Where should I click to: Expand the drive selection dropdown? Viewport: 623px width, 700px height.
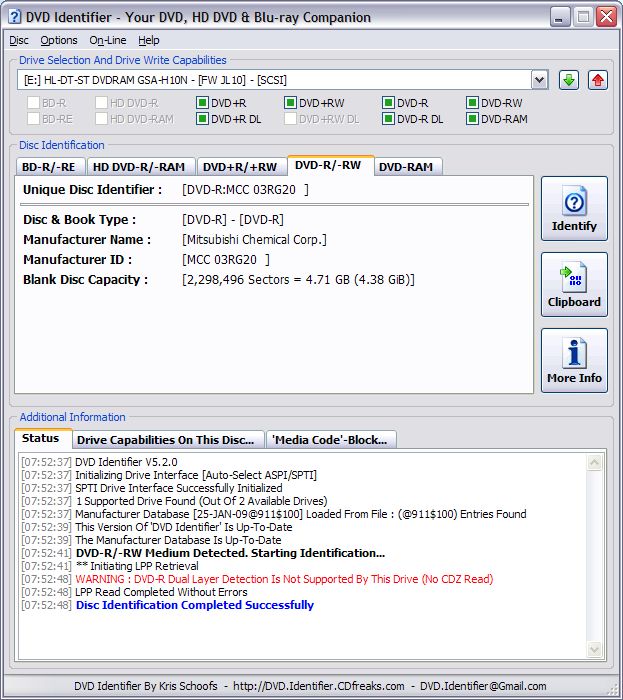coord(539,80)
